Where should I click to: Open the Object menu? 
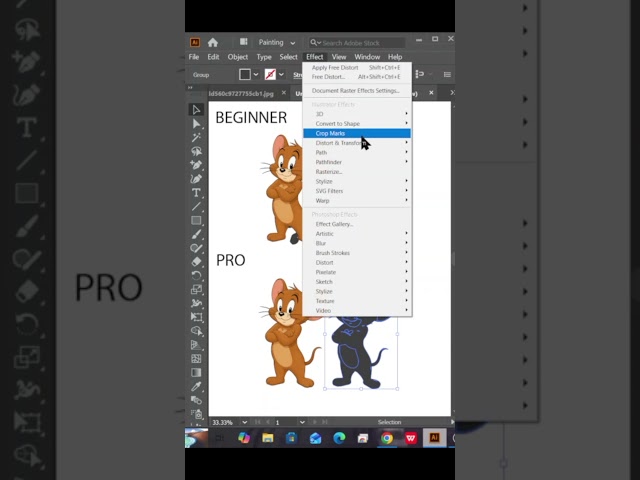[x=238, y=57]
